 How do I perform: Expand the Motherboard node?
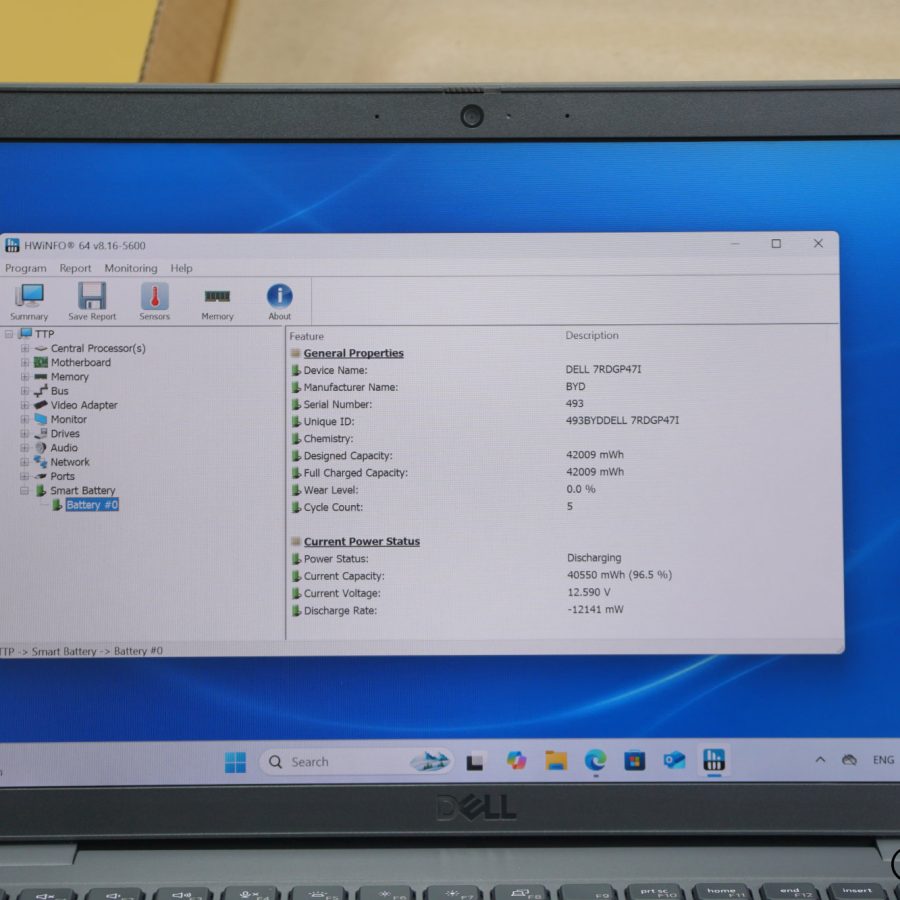pyautogui.click(x=25, y=363)
